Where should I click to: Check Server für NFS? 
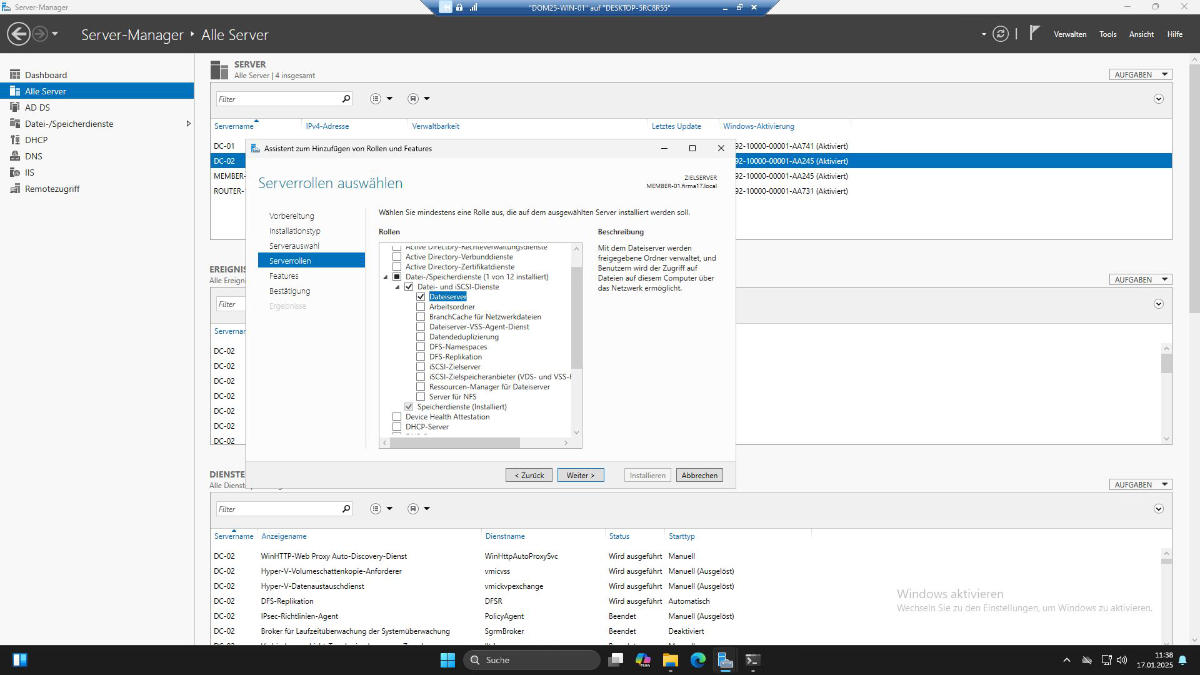point(421,397)
